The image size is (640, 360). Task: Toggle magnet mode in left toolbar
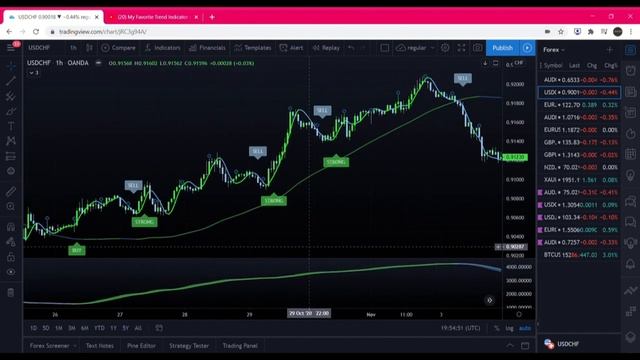point(11,227)
